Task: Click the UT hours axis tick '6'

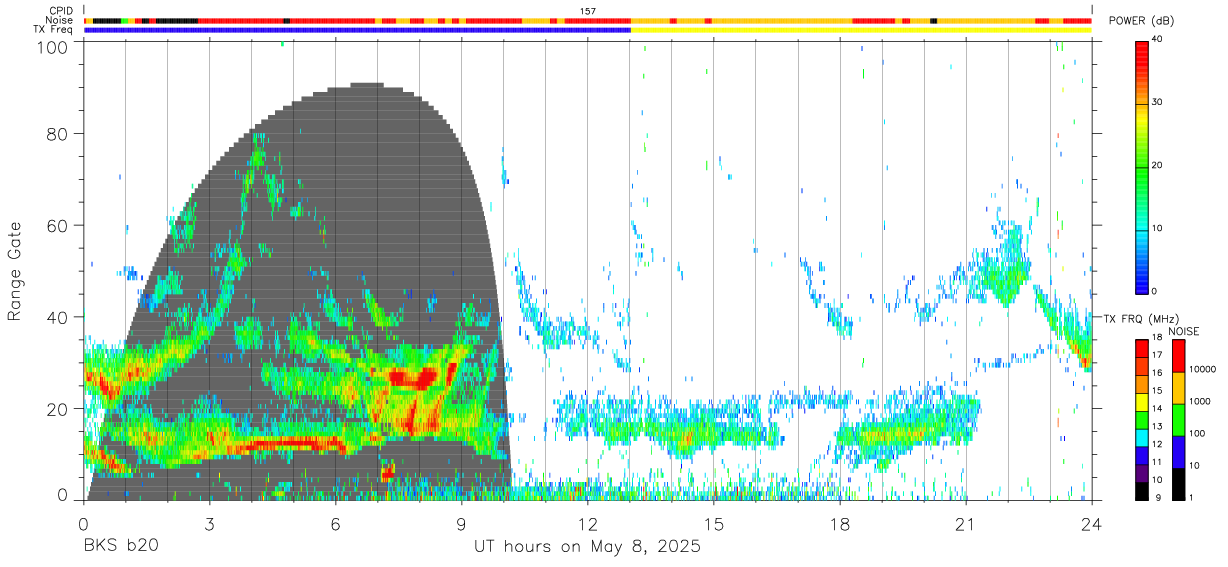Action: click(x=335, y=523)
